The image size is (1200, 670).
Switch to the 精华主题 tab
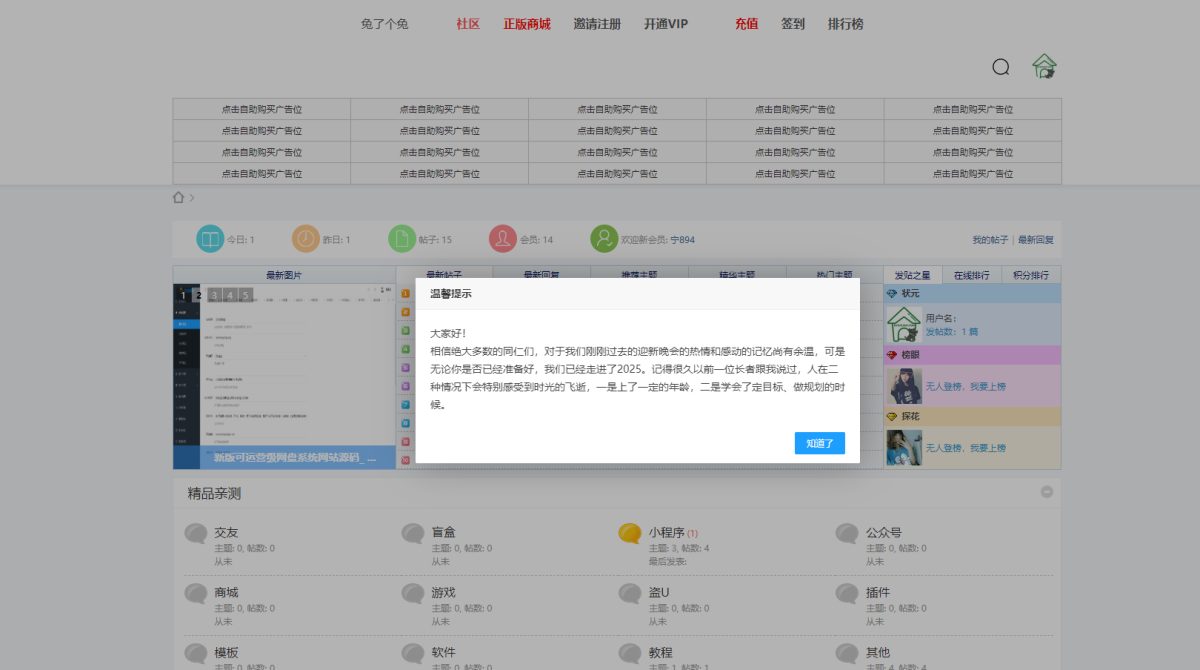[737, 274]
